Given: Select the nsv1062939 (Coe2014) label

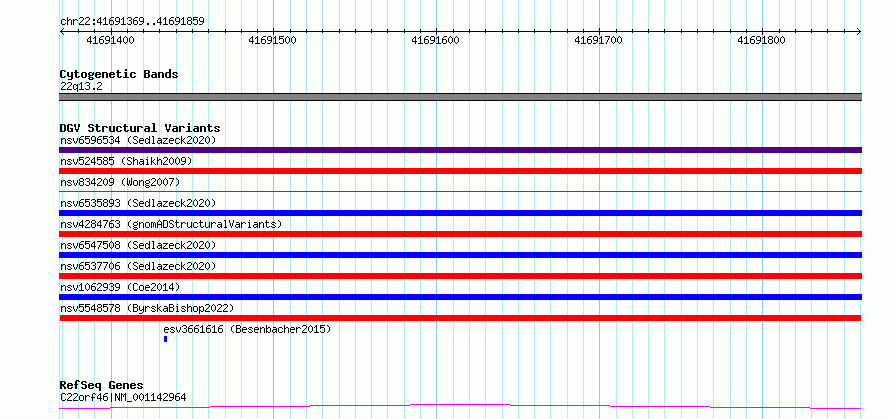Looking at the screenshot, I should coord(120,287).
